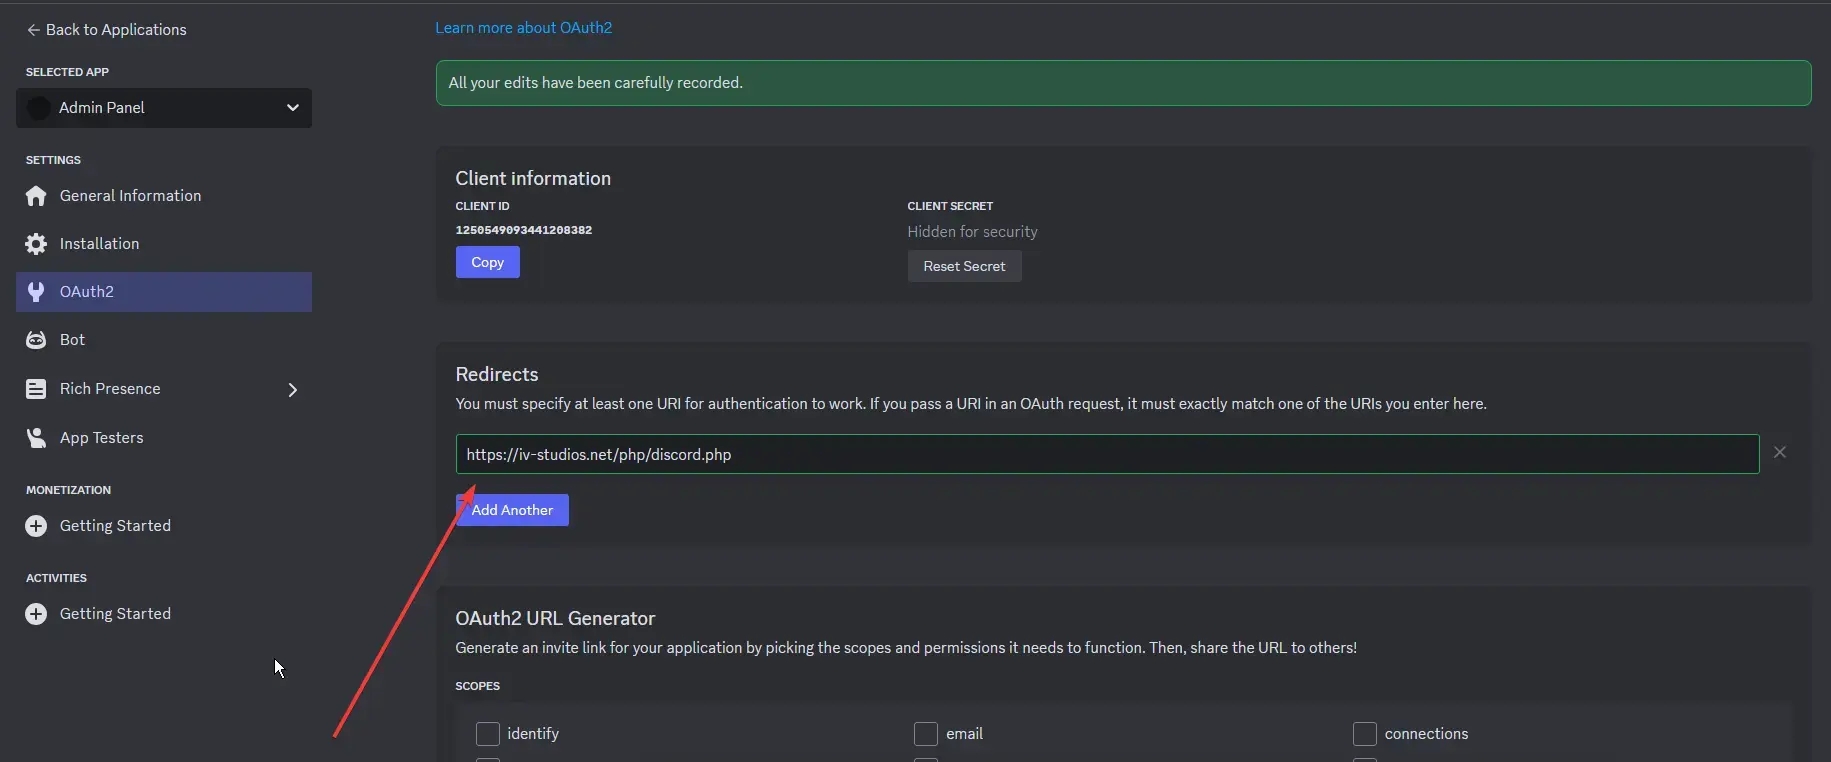Remove the redirect URI with the X
1831x762 pixels.
pos(1780,453)
